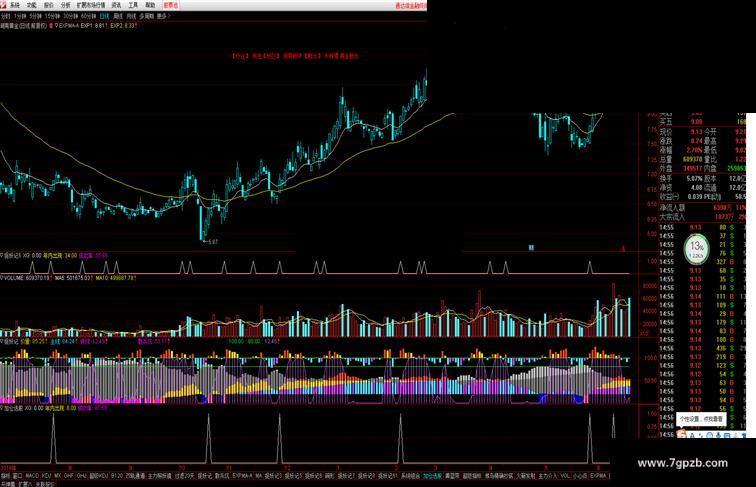Switch to 5分钟 chart period
This screenshot has width=756, height=487.
pos(36,16)
